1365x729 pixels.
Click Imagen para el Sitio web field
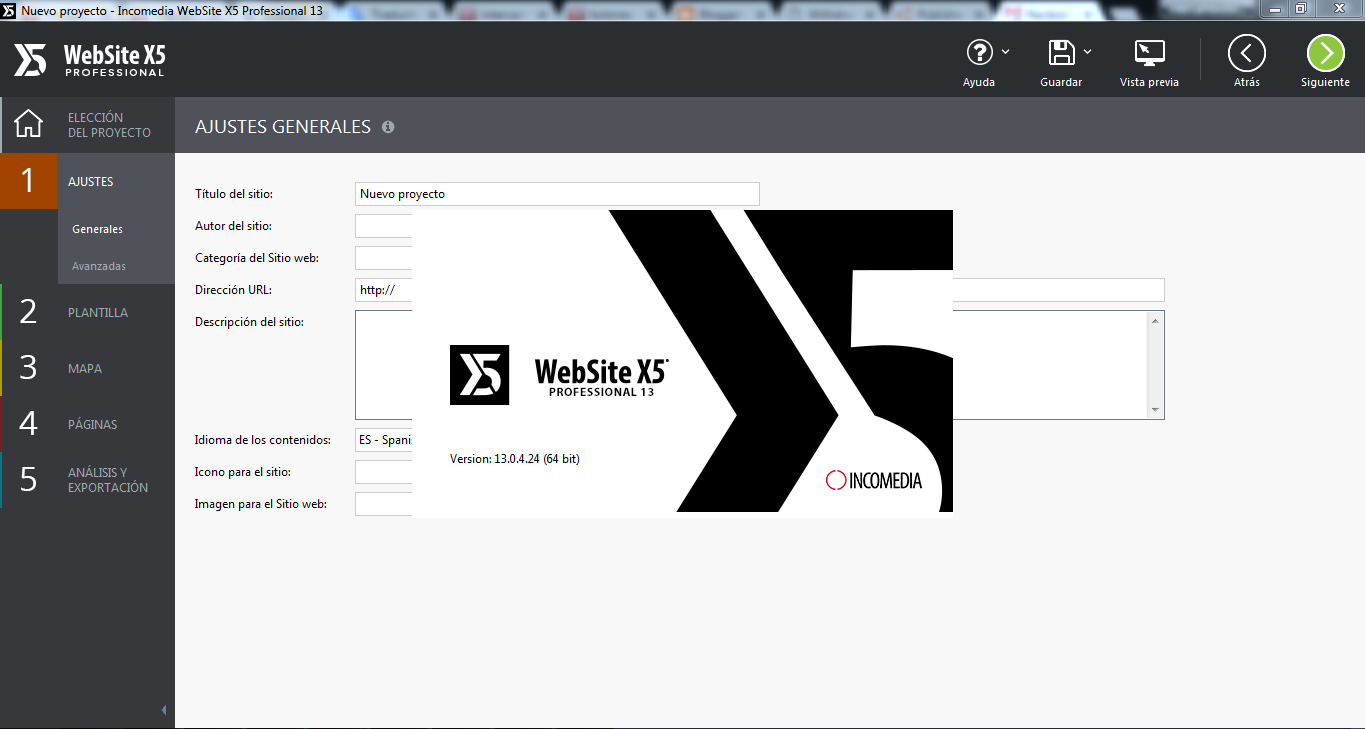[x=384, y=504]
